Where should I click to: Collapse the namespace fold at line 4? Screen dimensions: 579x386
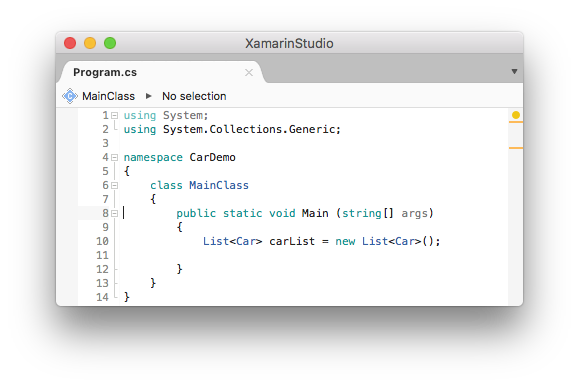114,157
